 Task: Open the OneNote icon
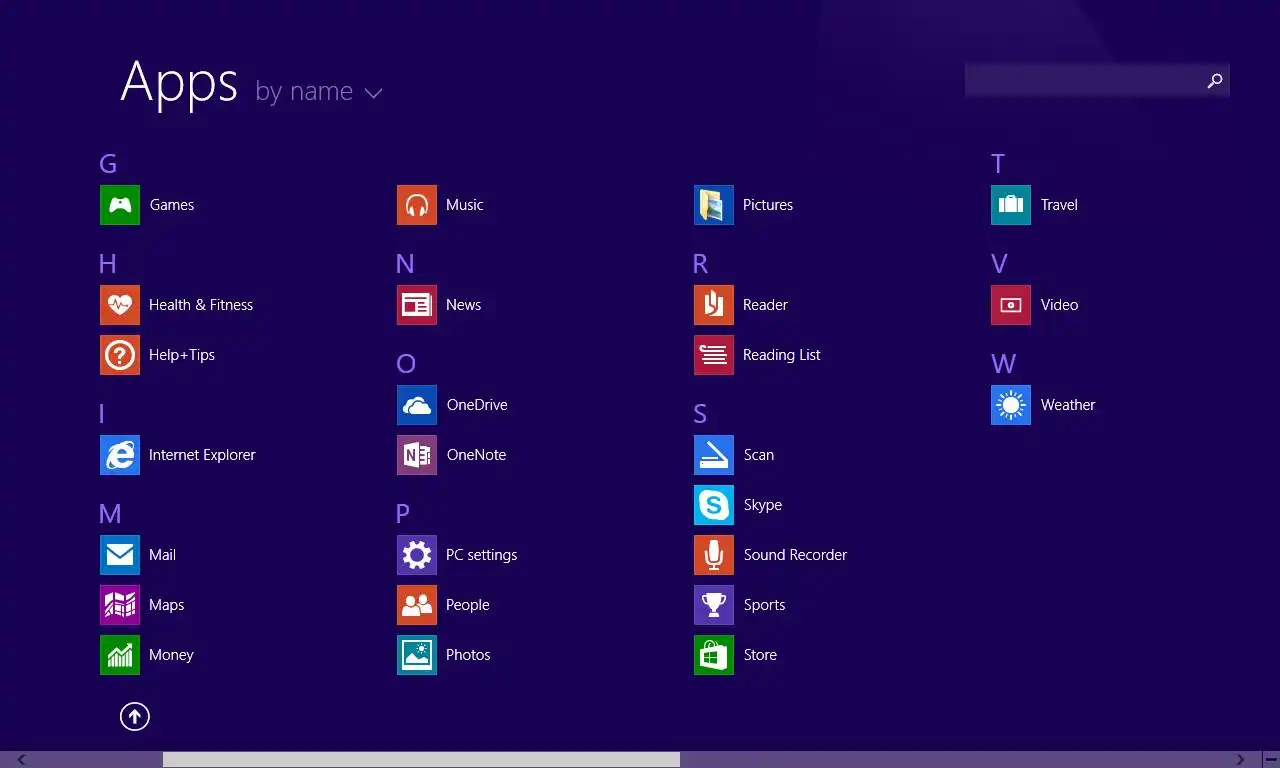417,455
